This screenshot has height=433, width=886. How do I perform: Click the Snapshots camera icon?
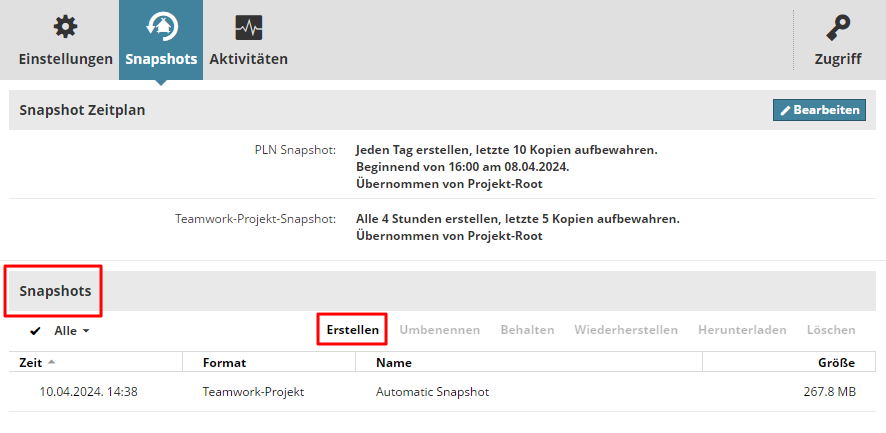(161, 27)
